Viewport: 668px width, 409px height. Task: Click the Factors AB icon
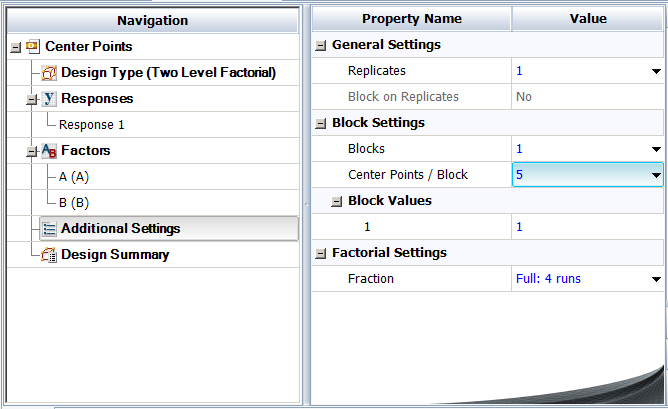pyautogui.click(x=49, y=151)
